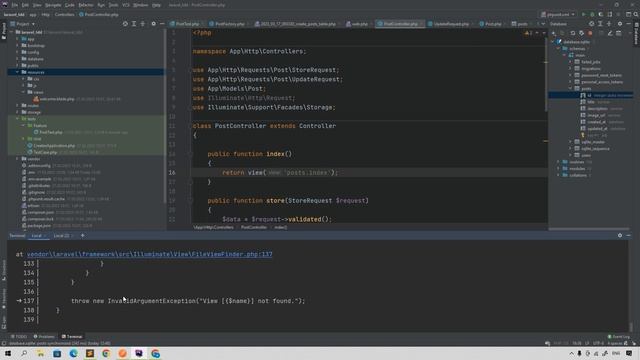Hide the Database panel with minus icon
This screenshot has height=360, width=640.
click(x=629, y=24)
